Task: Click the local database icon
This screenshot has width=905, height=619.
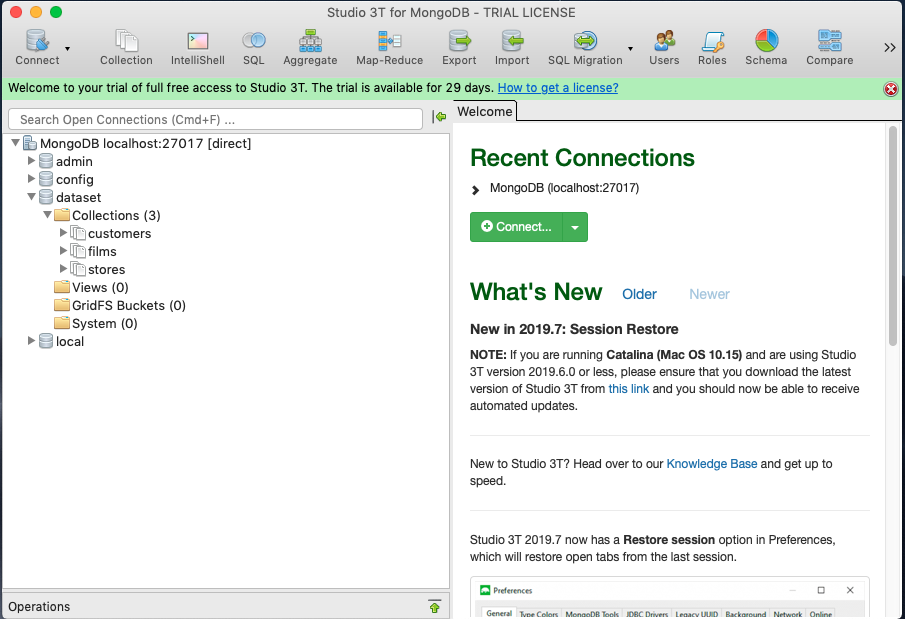Action: [46, 341]
